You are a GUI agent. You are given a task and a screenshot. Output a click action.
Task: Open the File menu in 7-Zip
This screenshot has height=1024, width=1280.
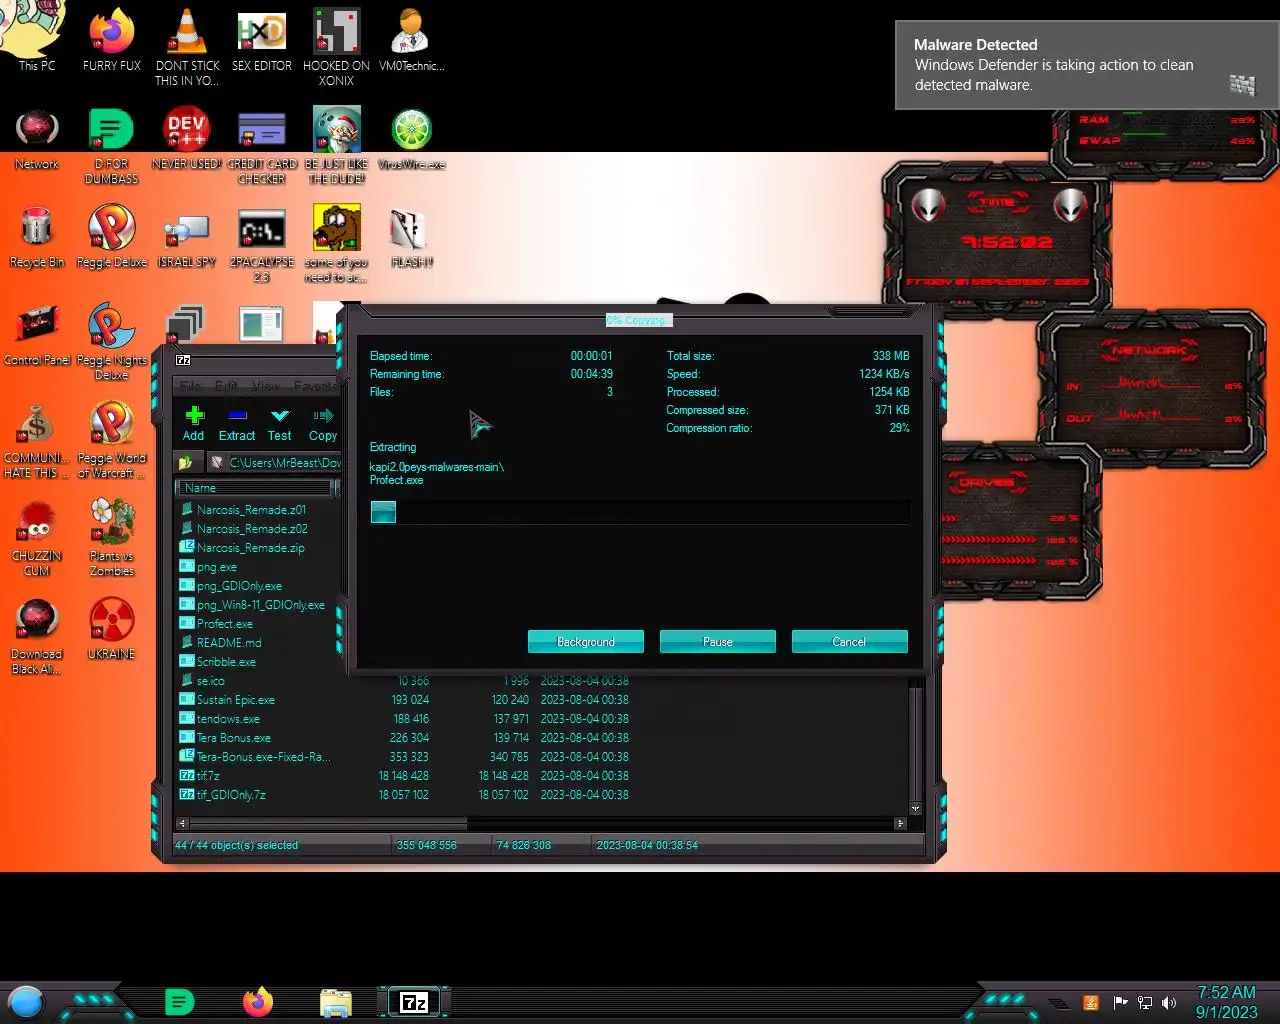tap(190, 386)
